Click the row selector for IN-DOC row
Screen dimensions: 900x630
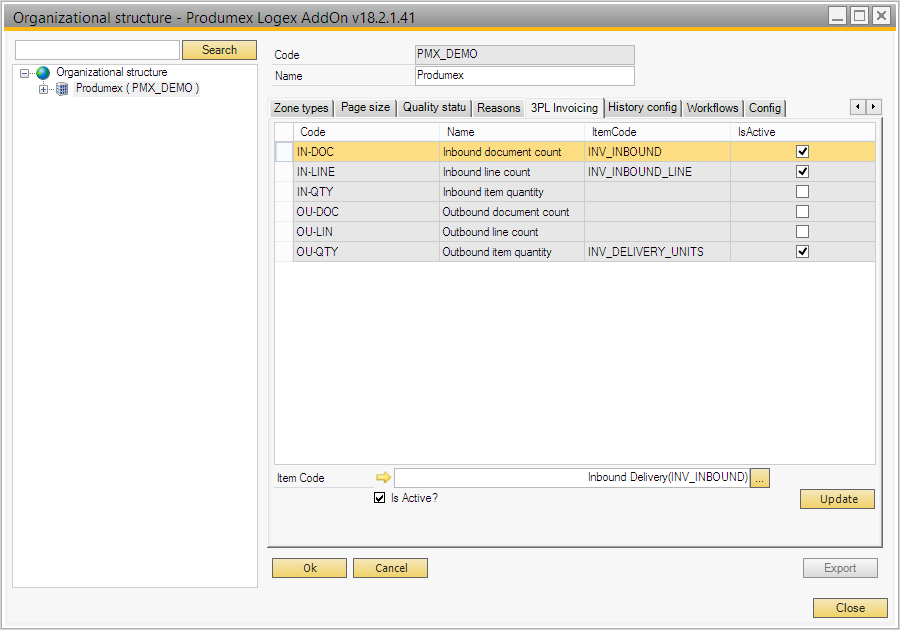click(x=284, y=152)
